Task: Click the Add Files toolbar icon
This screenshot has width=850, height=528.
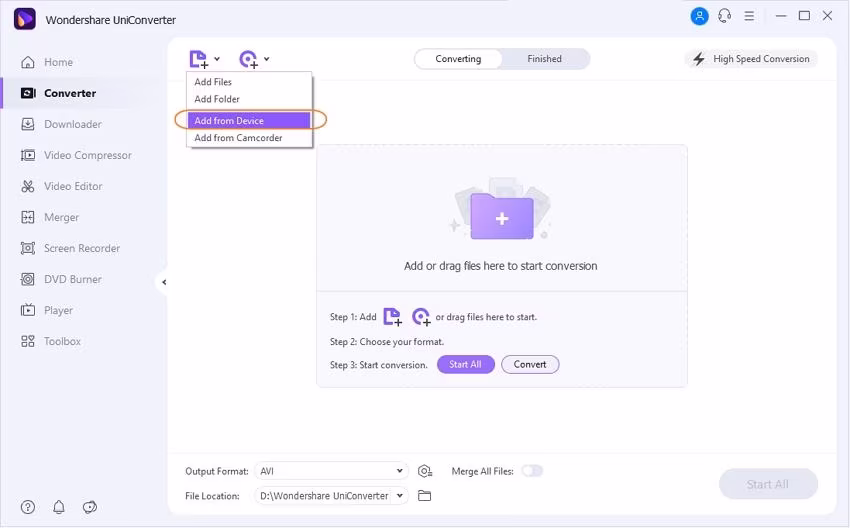Action: pyautogui.click(x=198, y=59)
